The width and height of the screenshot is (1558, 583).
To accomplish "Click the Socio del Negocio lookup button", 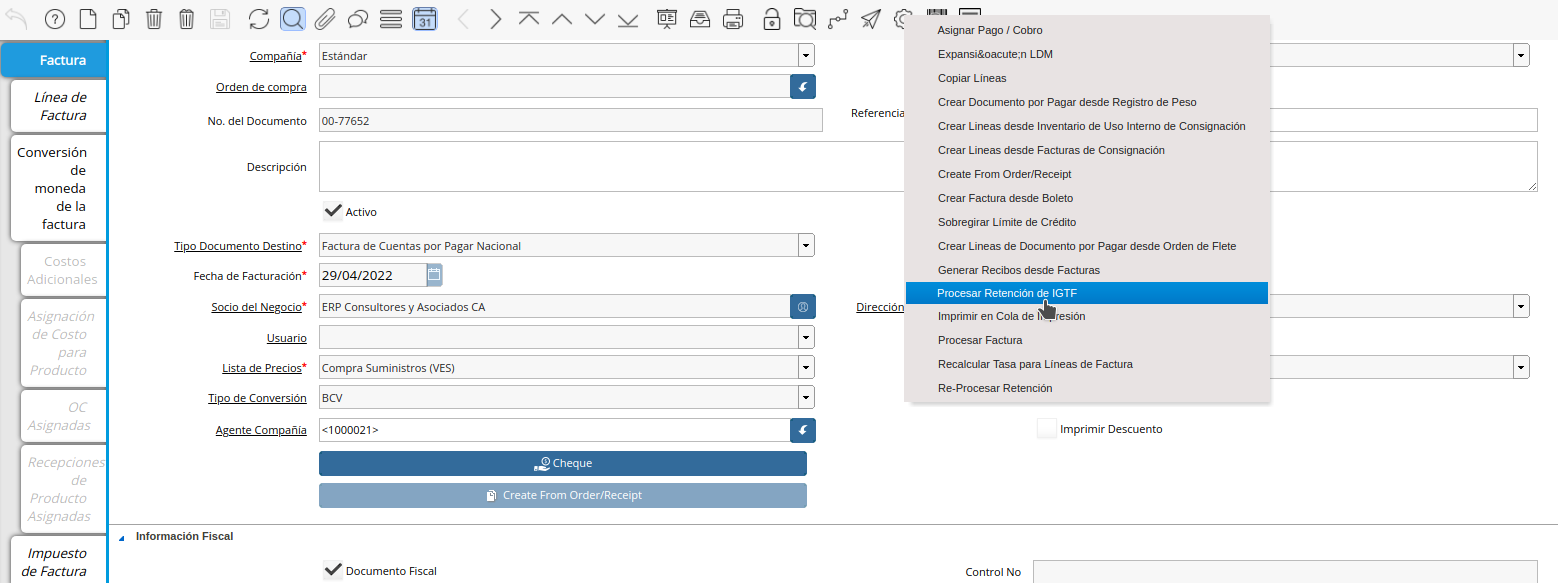I will point(803,306).
